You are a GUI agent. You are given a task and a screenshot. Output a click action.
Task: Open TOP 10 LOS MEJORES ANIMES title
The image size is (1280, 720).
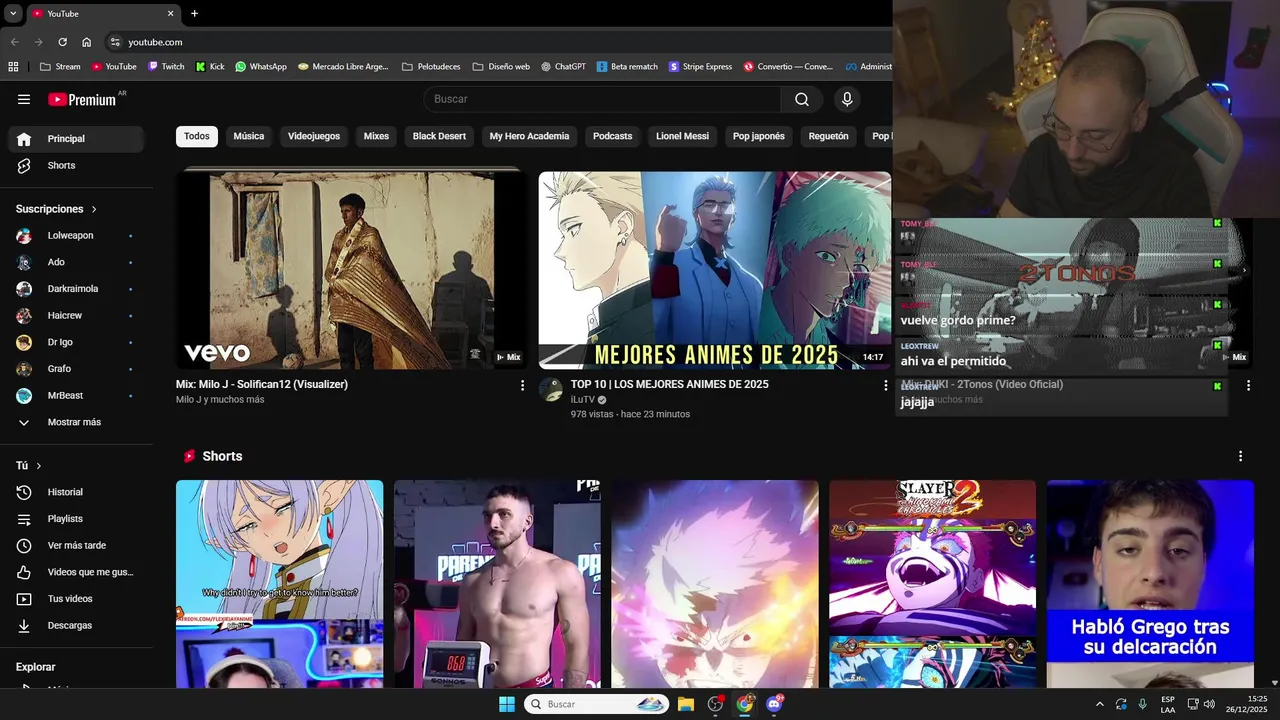coord(669,385)
